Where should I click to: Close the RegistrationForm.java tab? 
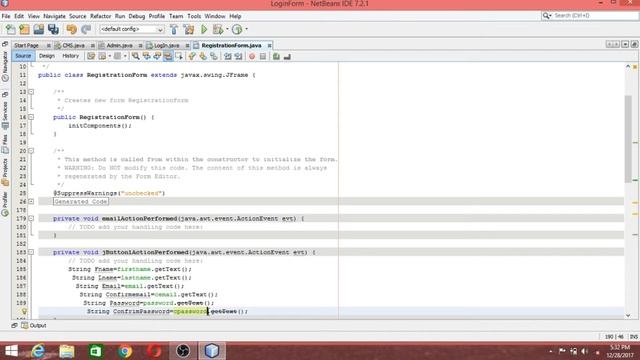coord(269,46)
